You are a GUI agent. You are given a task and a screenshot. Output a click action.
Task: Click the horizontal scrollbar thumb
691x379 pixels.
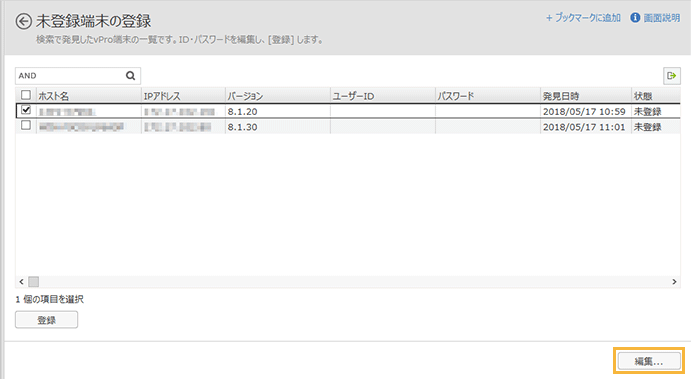click(33, 282)
